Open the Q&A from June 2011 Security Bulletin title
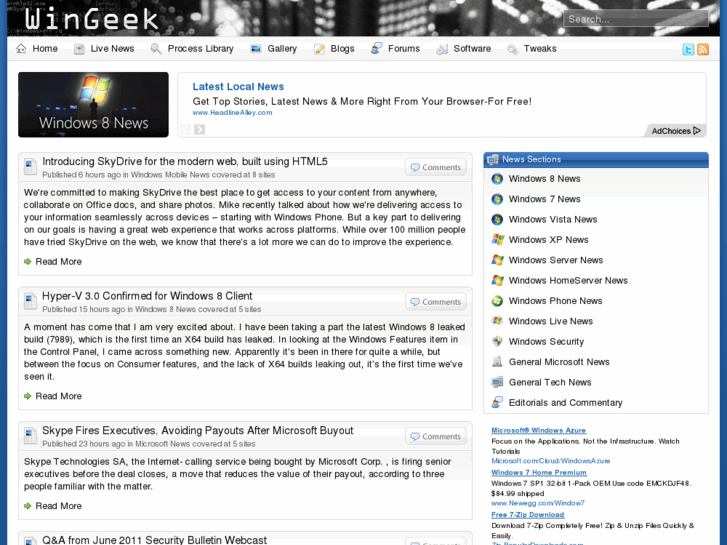 coord(154,540)
